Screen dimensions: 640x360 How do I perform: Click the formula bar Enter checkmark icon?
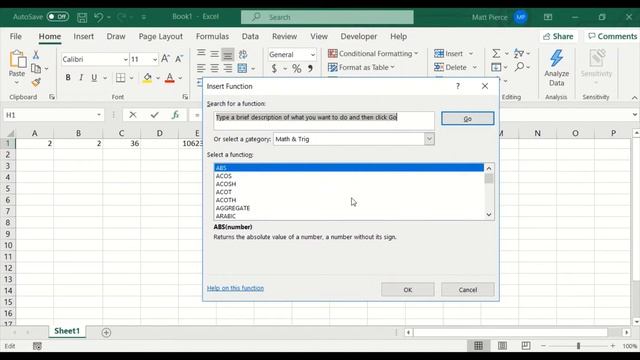(154, 115)
